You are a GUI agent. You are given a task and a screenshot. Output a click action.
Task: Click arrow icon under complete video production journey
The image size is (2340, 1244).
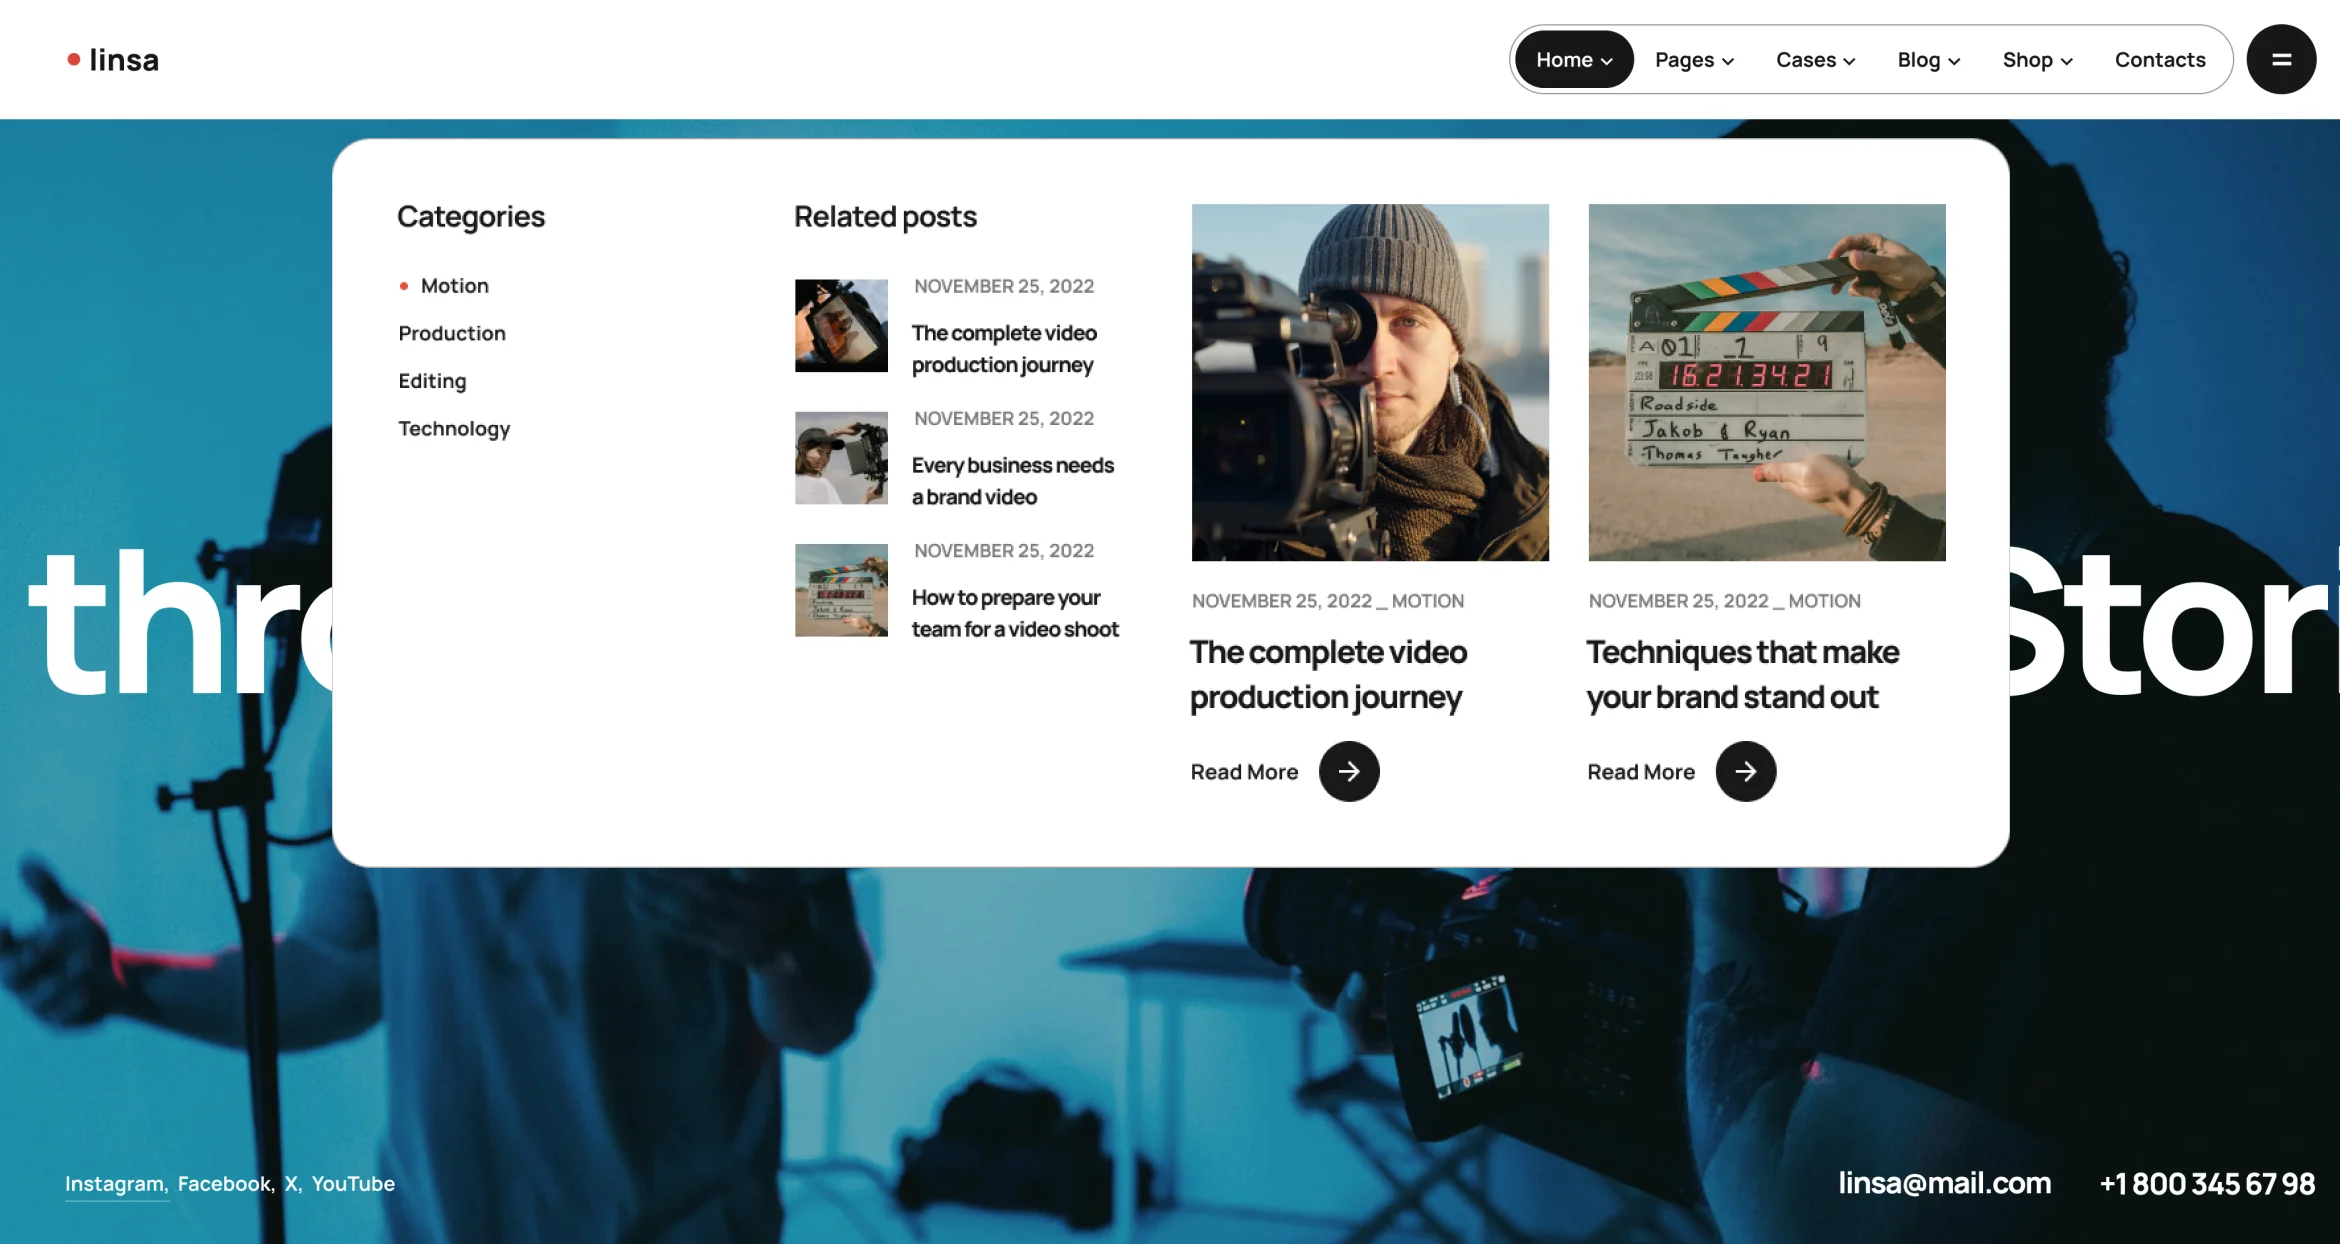1348,771
